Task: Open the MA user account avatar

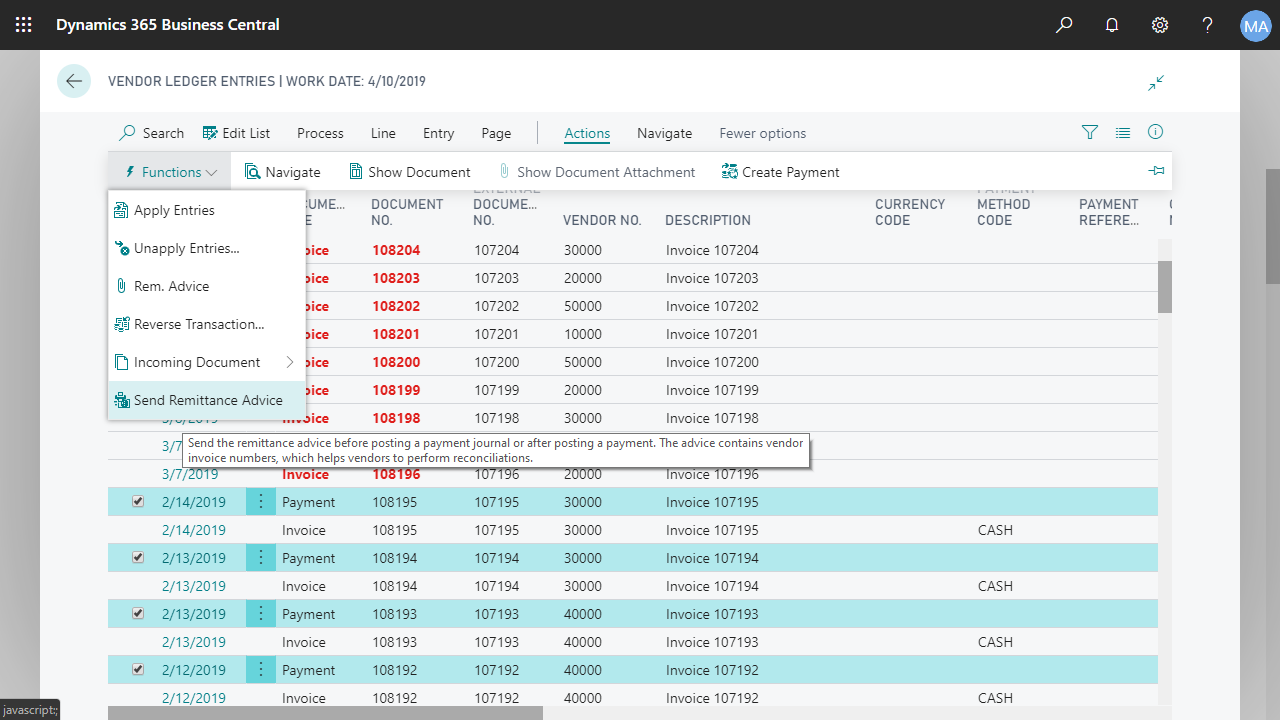Action: [1255, 25]
